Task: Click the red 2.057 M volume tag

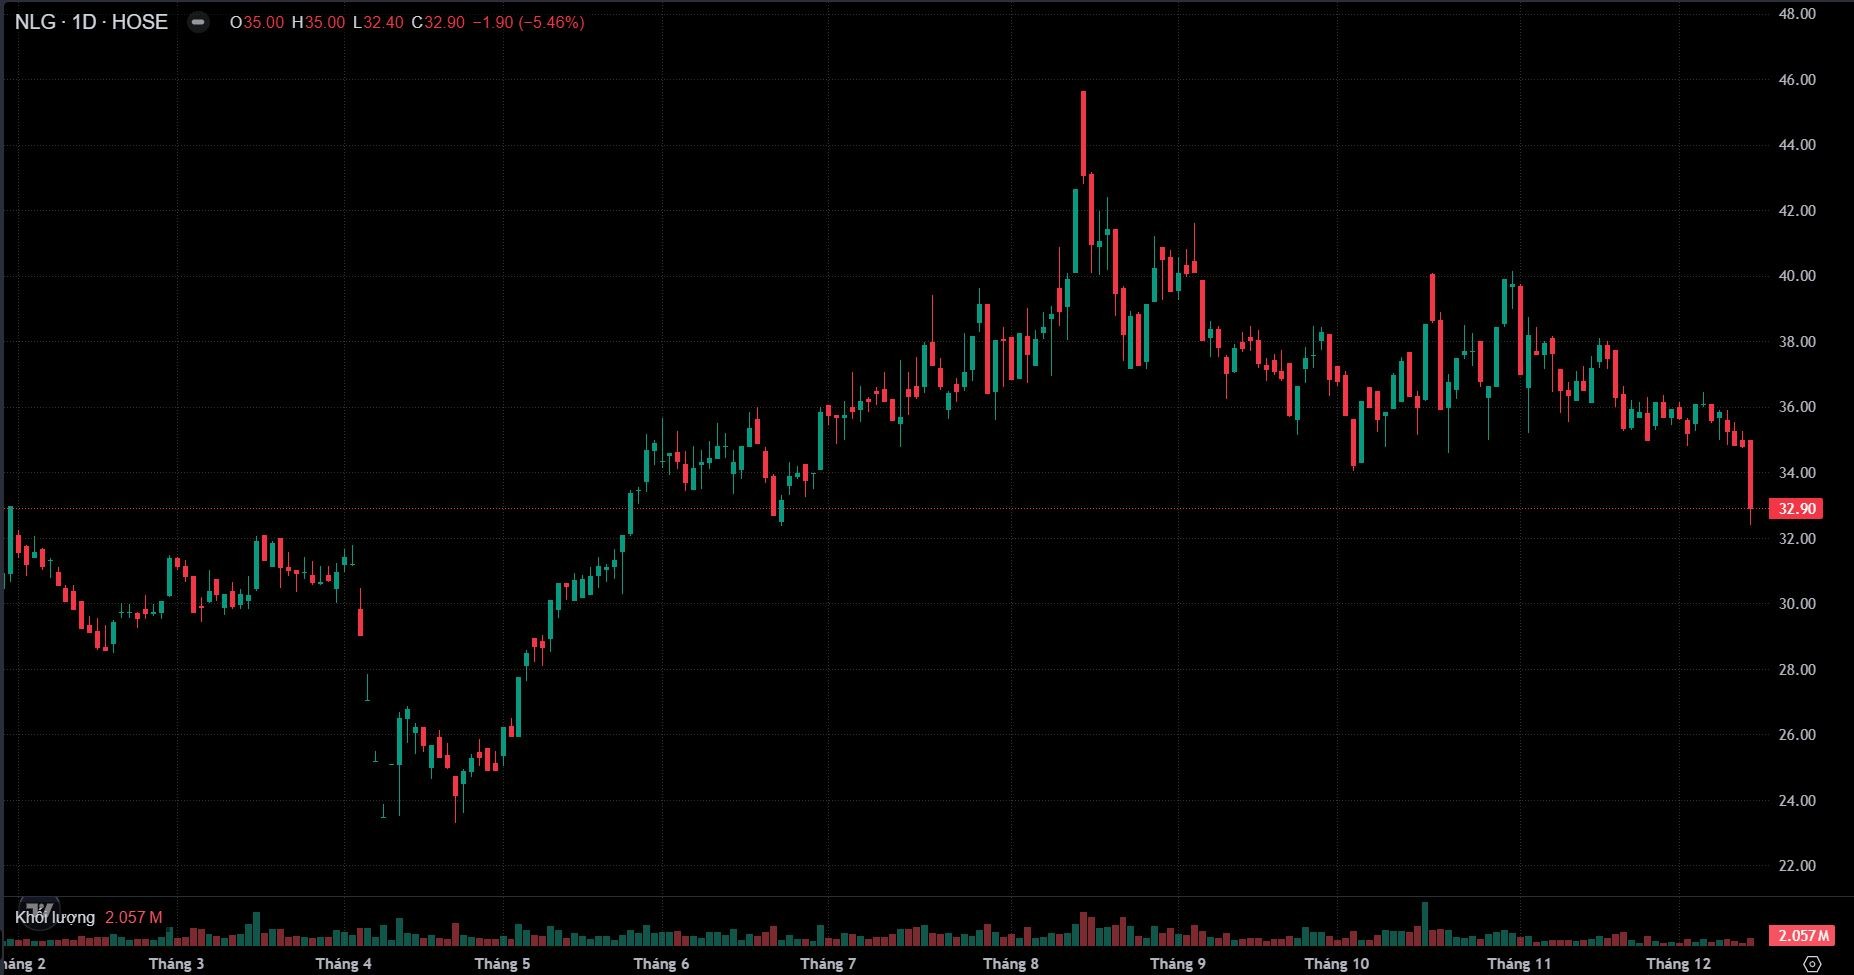Action: (x=1800, y=936)
